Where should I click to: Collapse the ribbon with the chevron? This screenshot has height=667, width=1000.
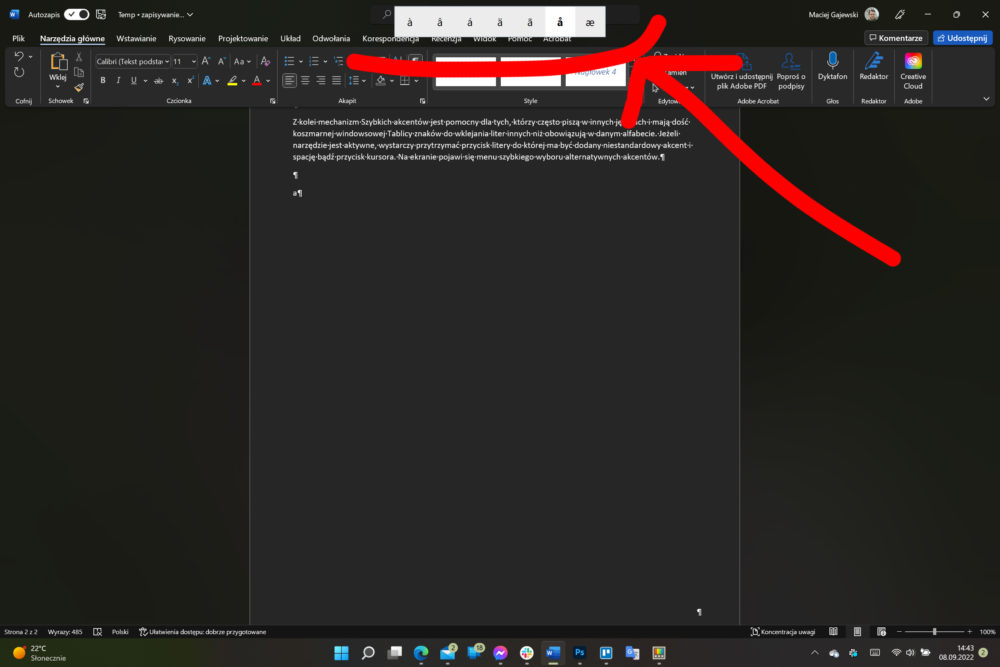pos(986,99)
